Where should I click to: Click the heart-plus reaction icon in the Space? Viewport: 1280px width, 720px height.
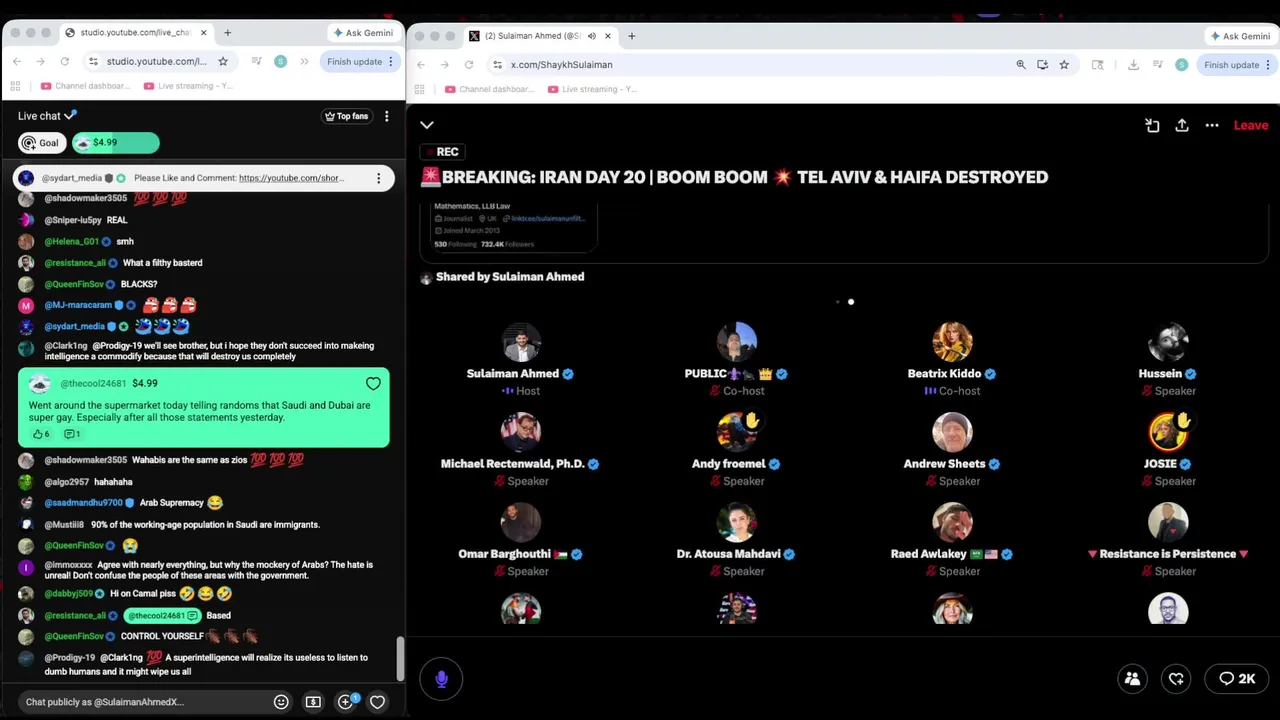tap(1176, 678)
